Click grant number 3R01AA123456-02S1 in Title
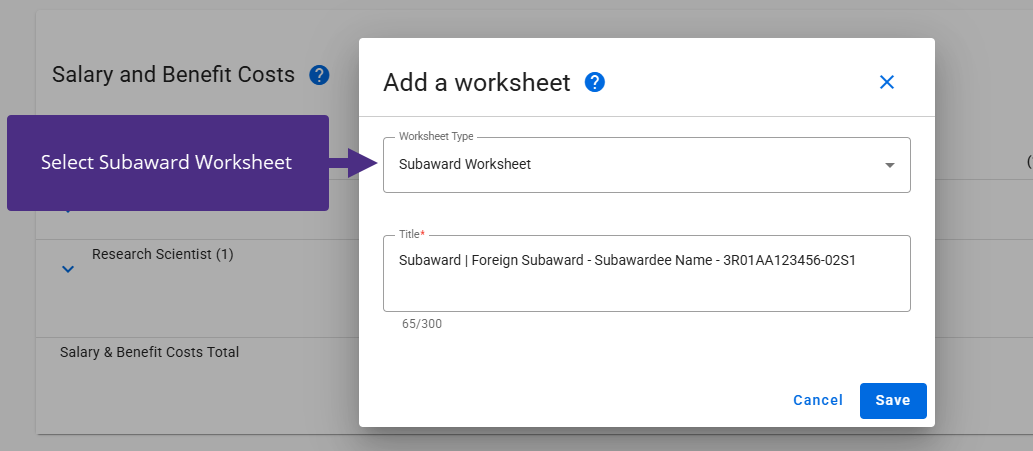Image resolution: width=1033 pixels, height=451 pixels. (x=789, y=261)
